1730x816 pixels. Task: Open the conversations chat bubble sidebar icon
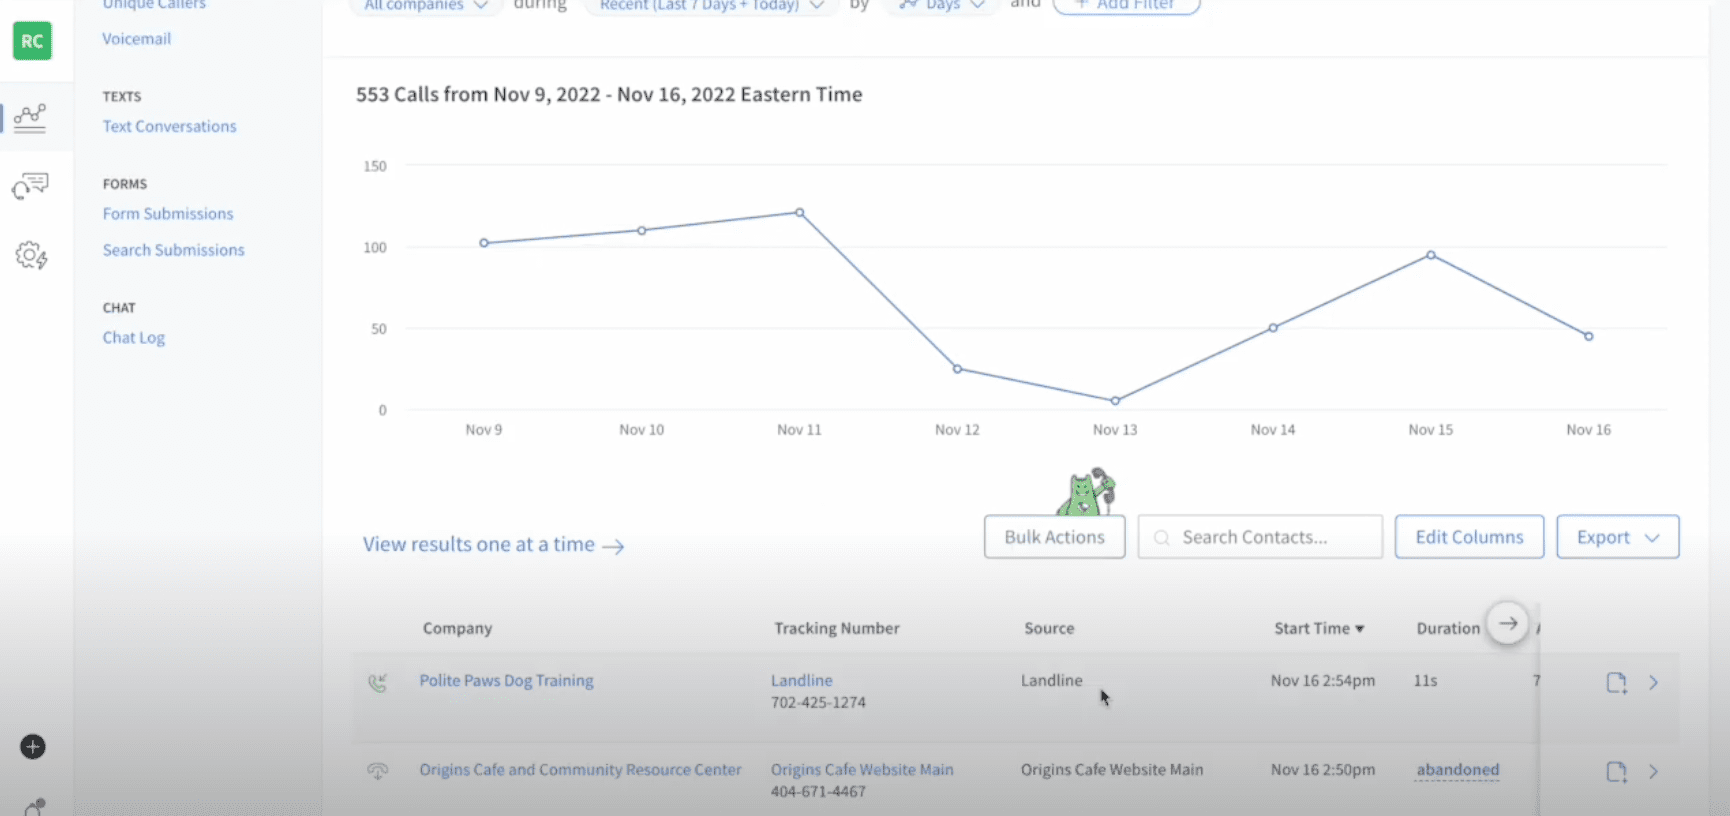(x=30, y=186)
